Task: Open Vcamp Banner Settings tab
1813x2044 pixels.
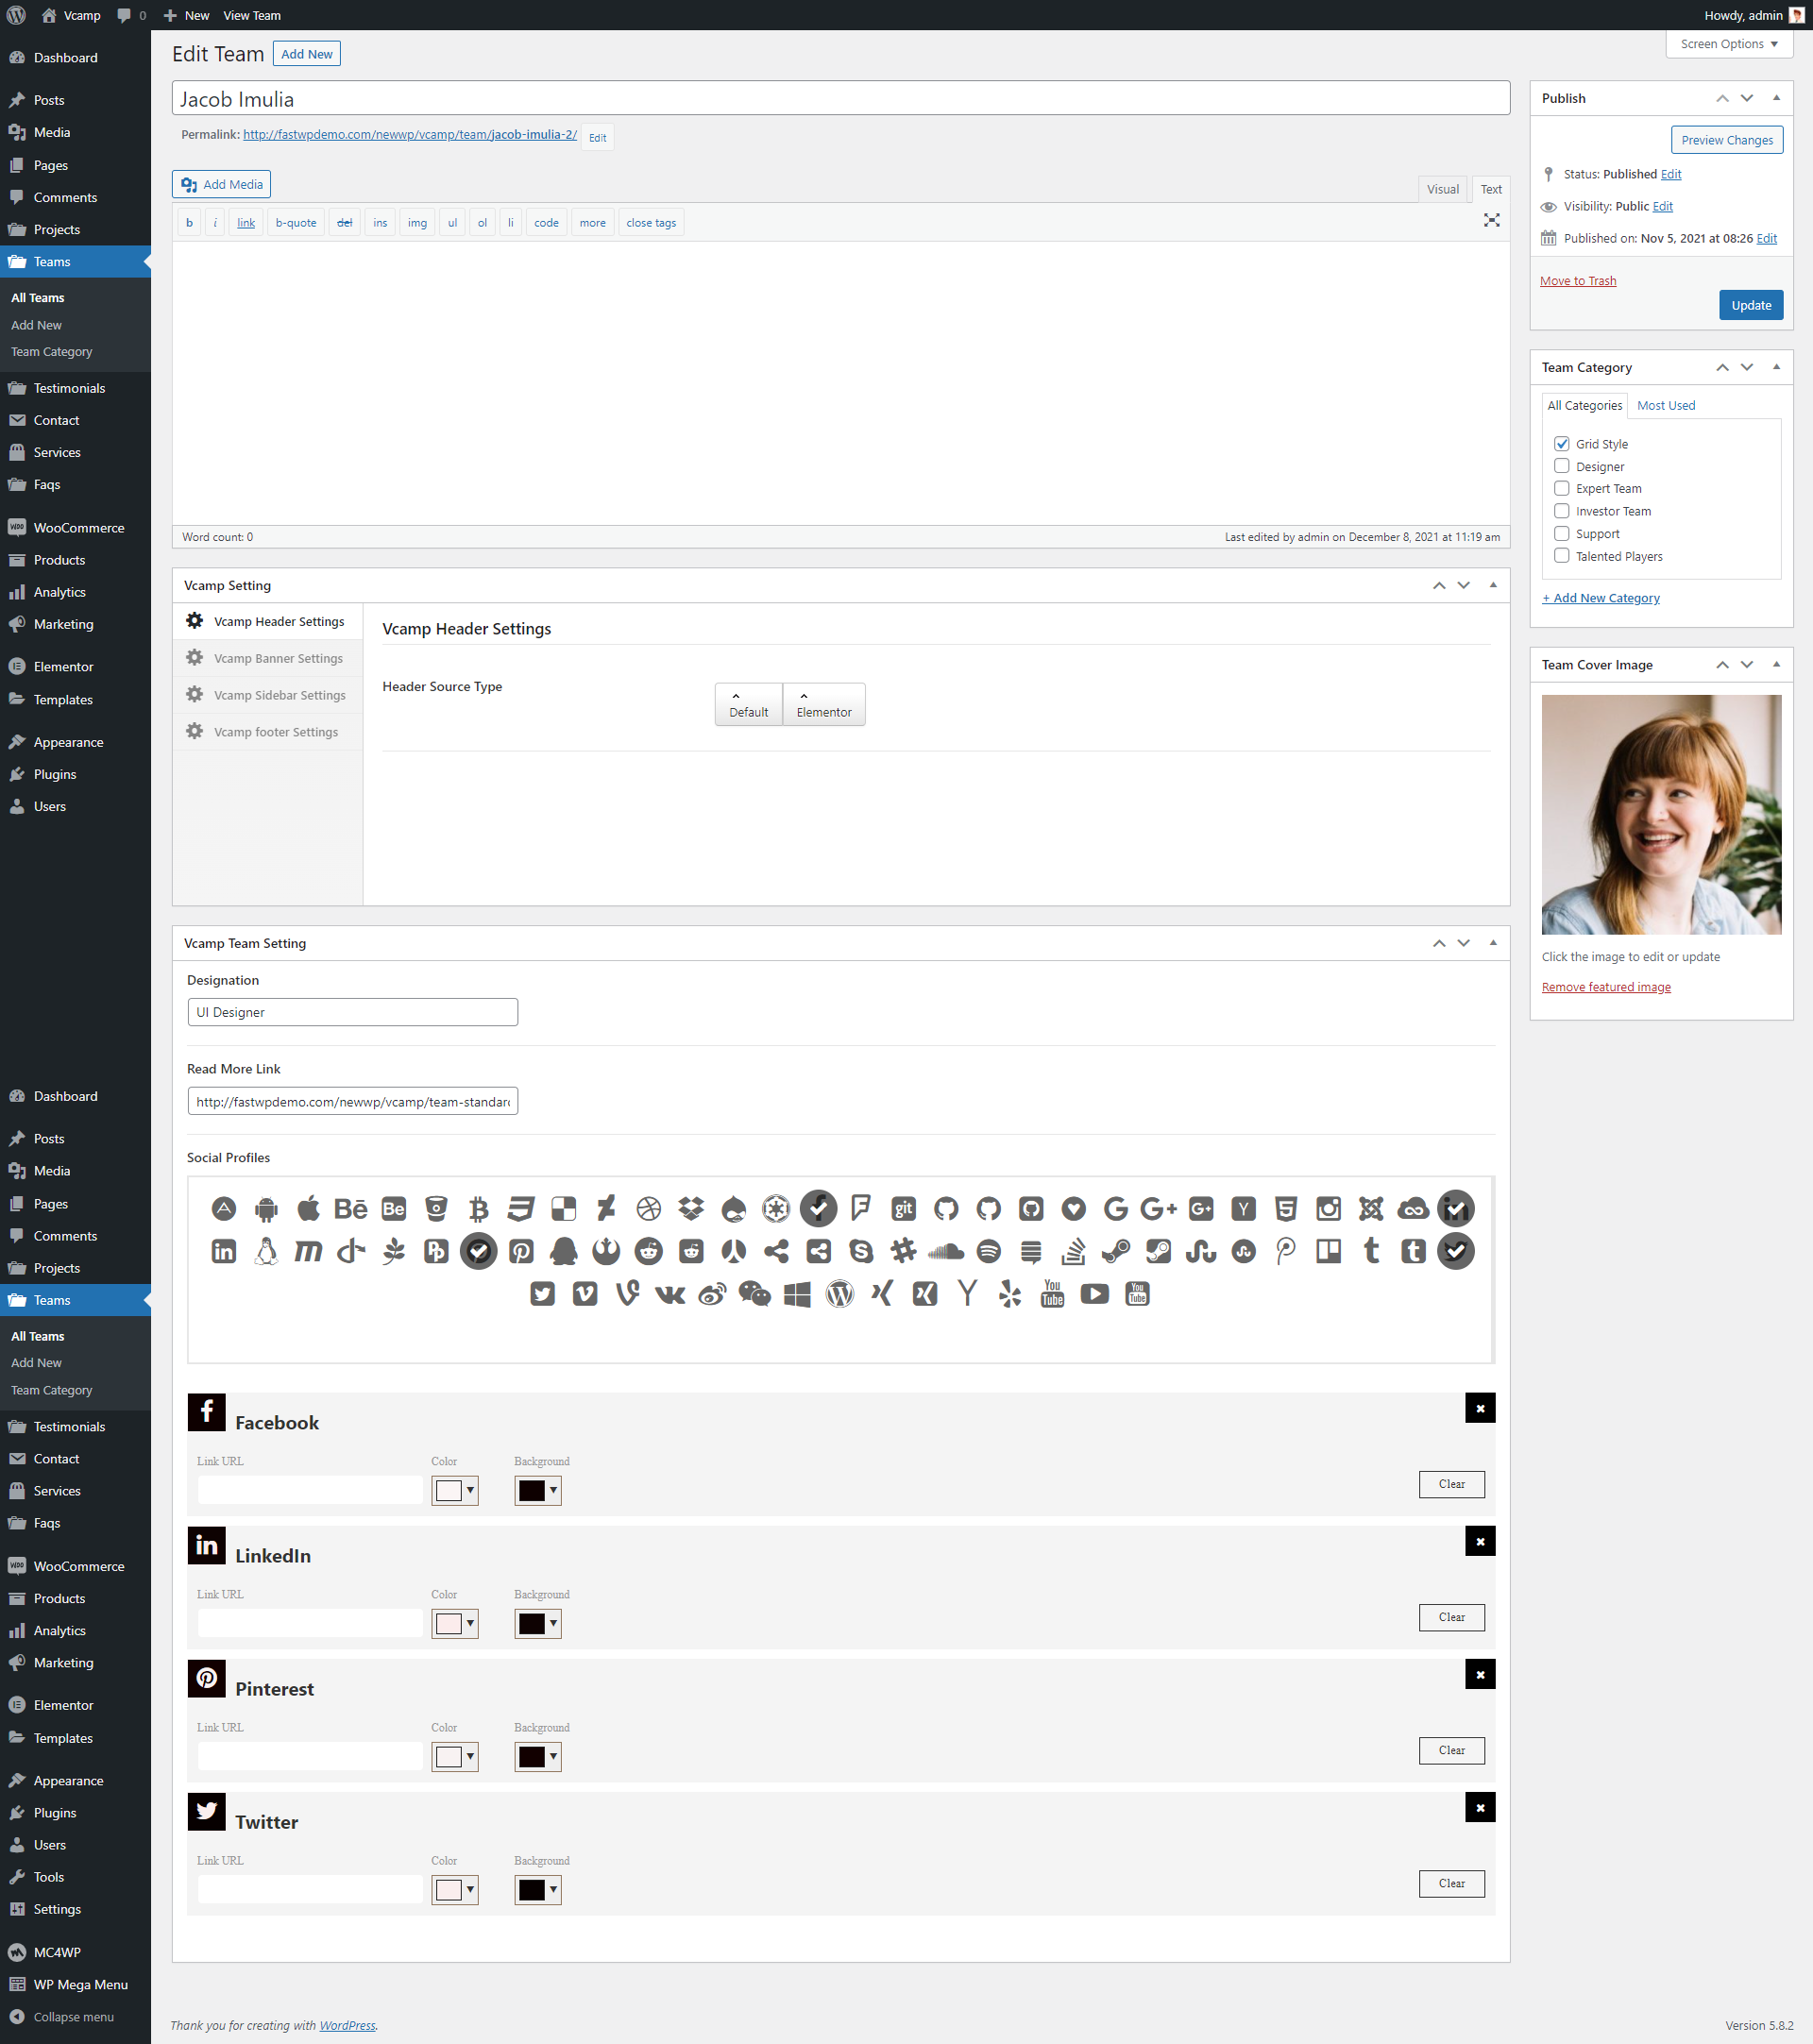Action: coord(277,658)
